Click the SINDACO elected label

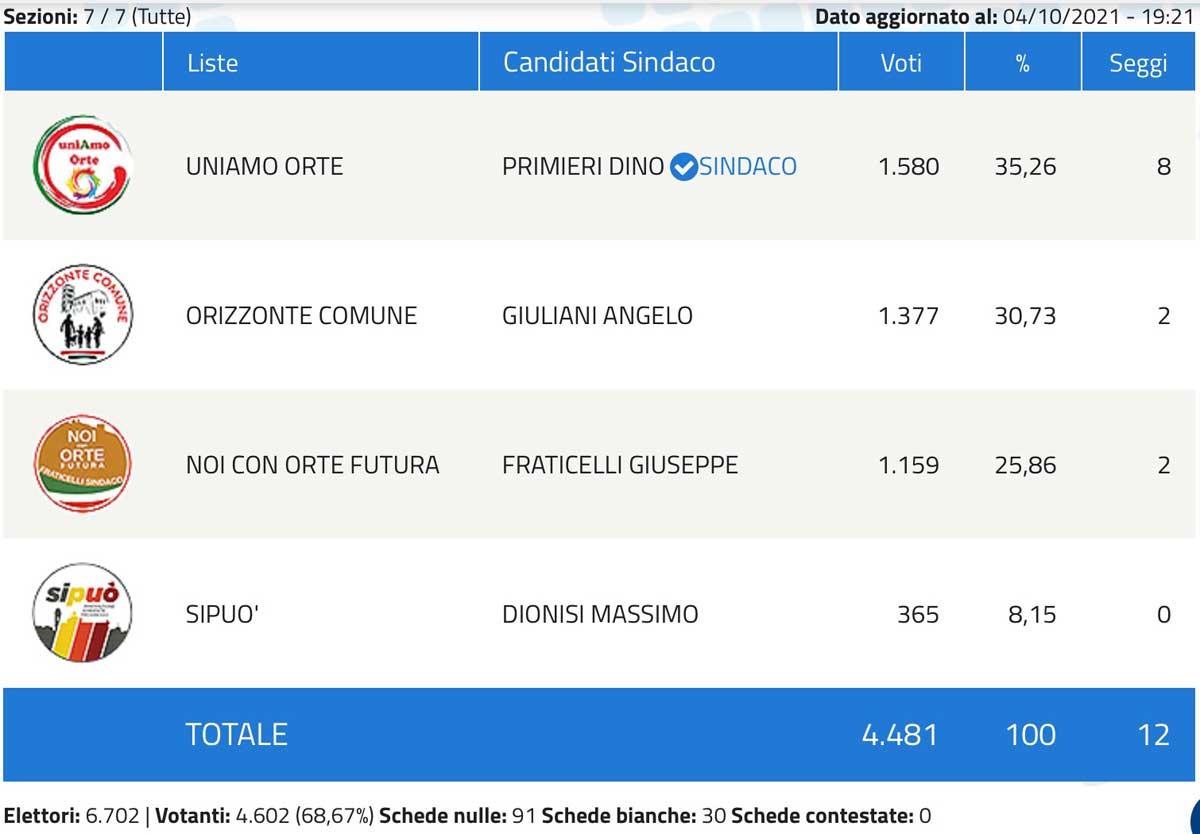point(748,166)
